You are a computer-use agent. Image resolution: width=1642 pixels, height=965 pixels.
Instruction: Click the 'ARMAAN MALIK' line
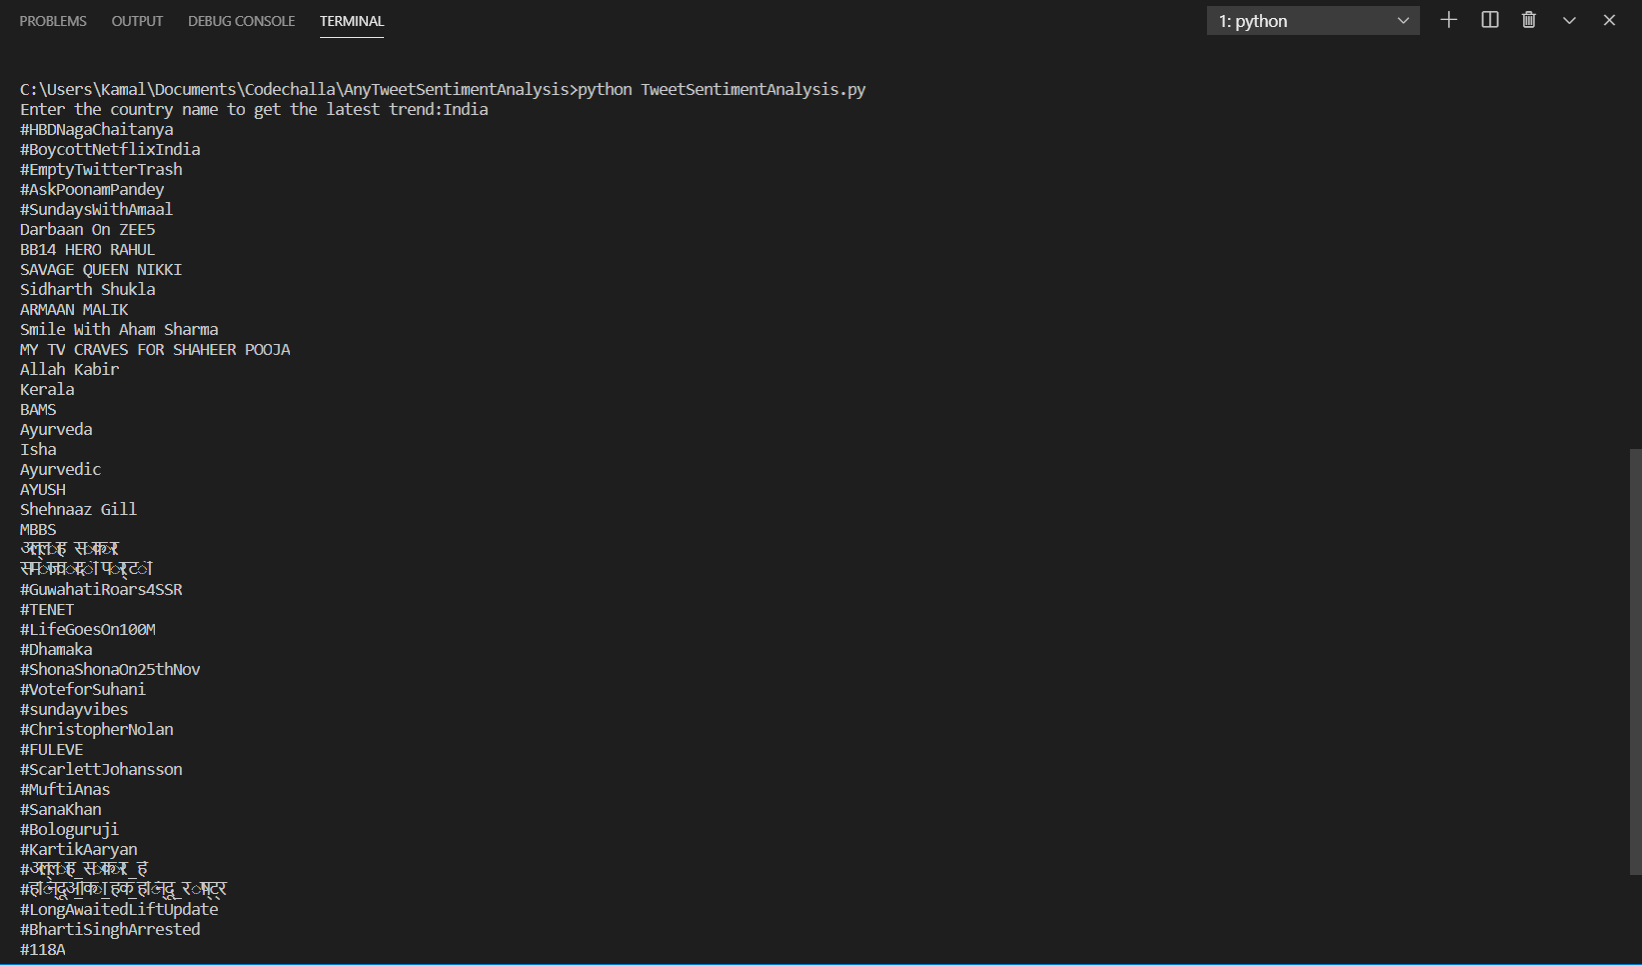(x=74, y=309)
